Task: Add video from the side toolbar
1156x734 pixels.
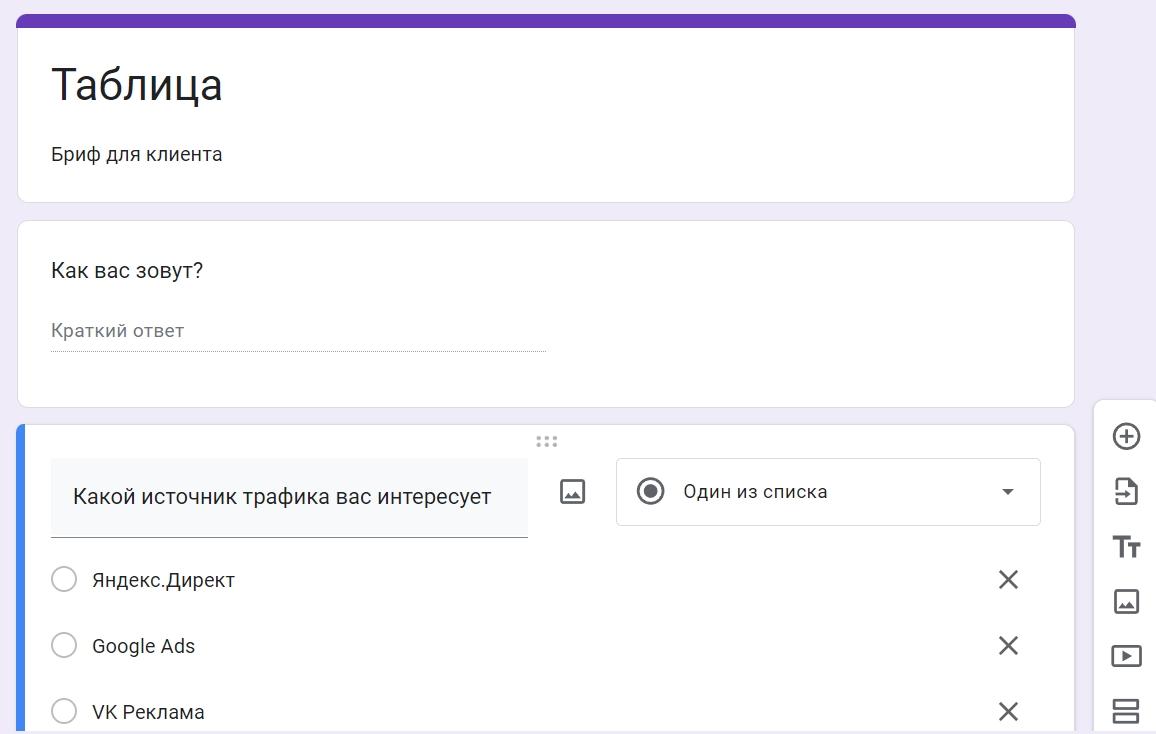Action: pos(1126,656)
